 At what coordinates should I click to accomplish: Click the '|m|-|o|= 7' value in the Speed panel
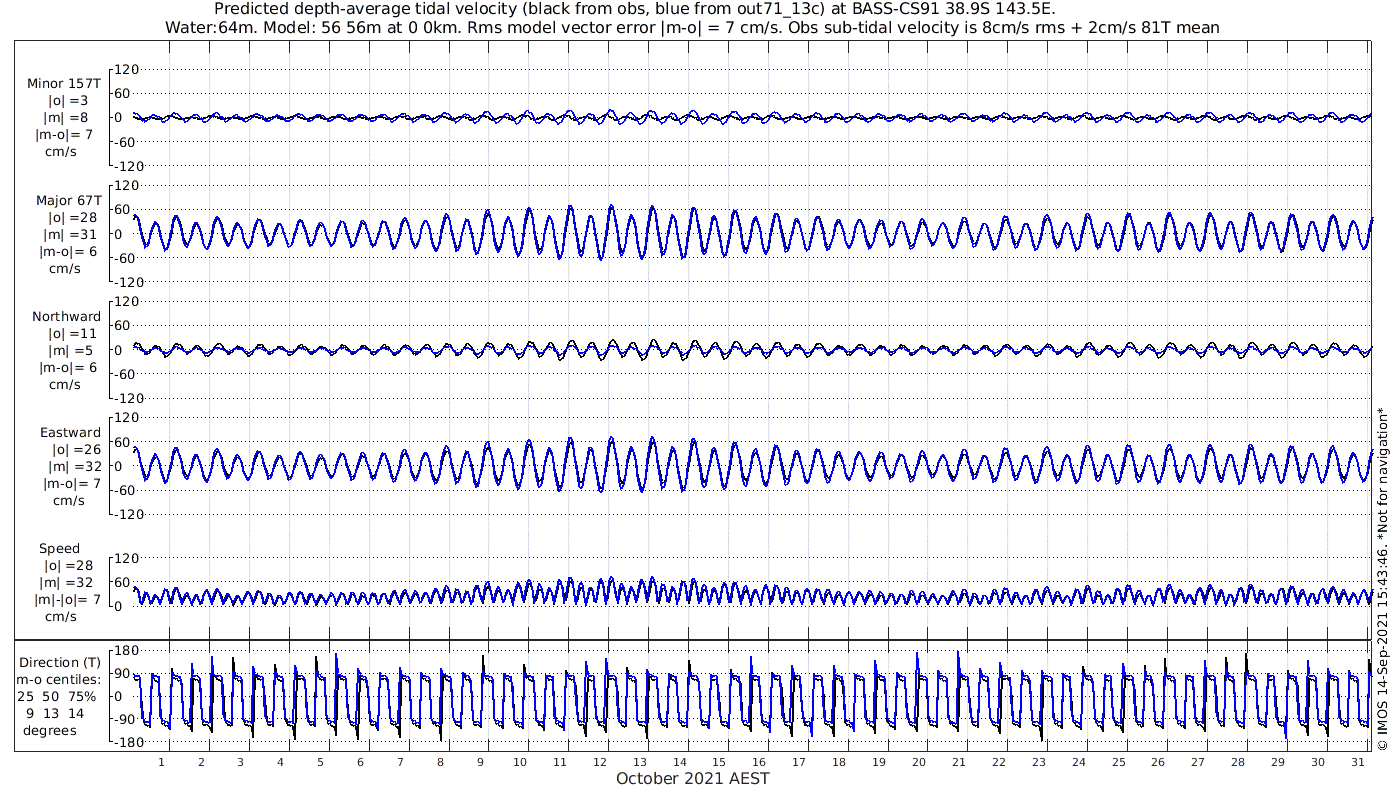pyautogui.click(x=67, y=599)
